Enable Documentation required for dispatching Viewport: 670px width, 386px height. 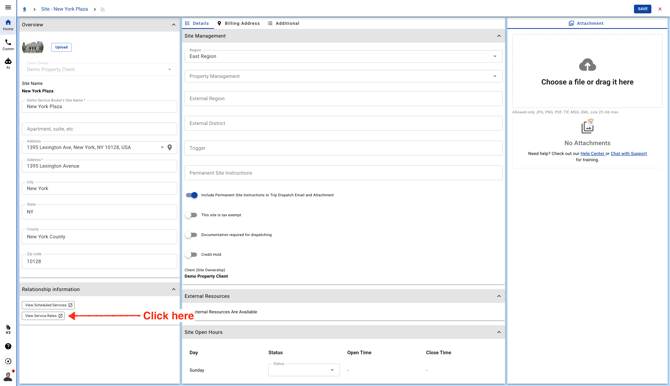(x=191, y=235)
